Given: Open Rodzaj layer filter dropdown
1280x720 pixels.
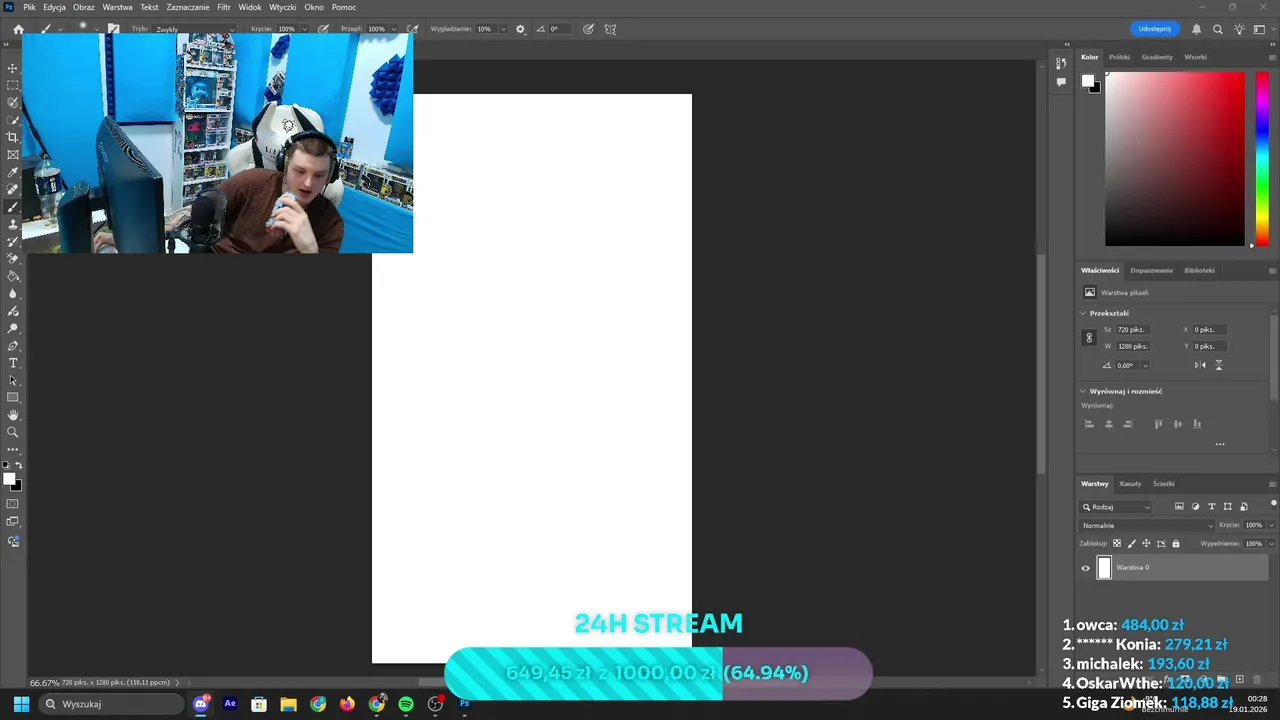Looking at the screenshot, I should (1116, 507).
